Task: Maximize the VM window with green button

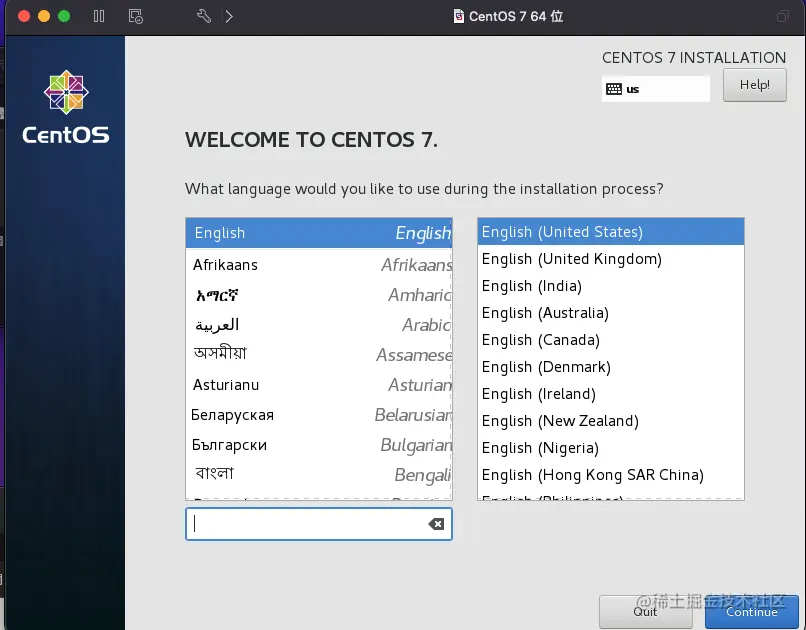Action: coord(64,16)
